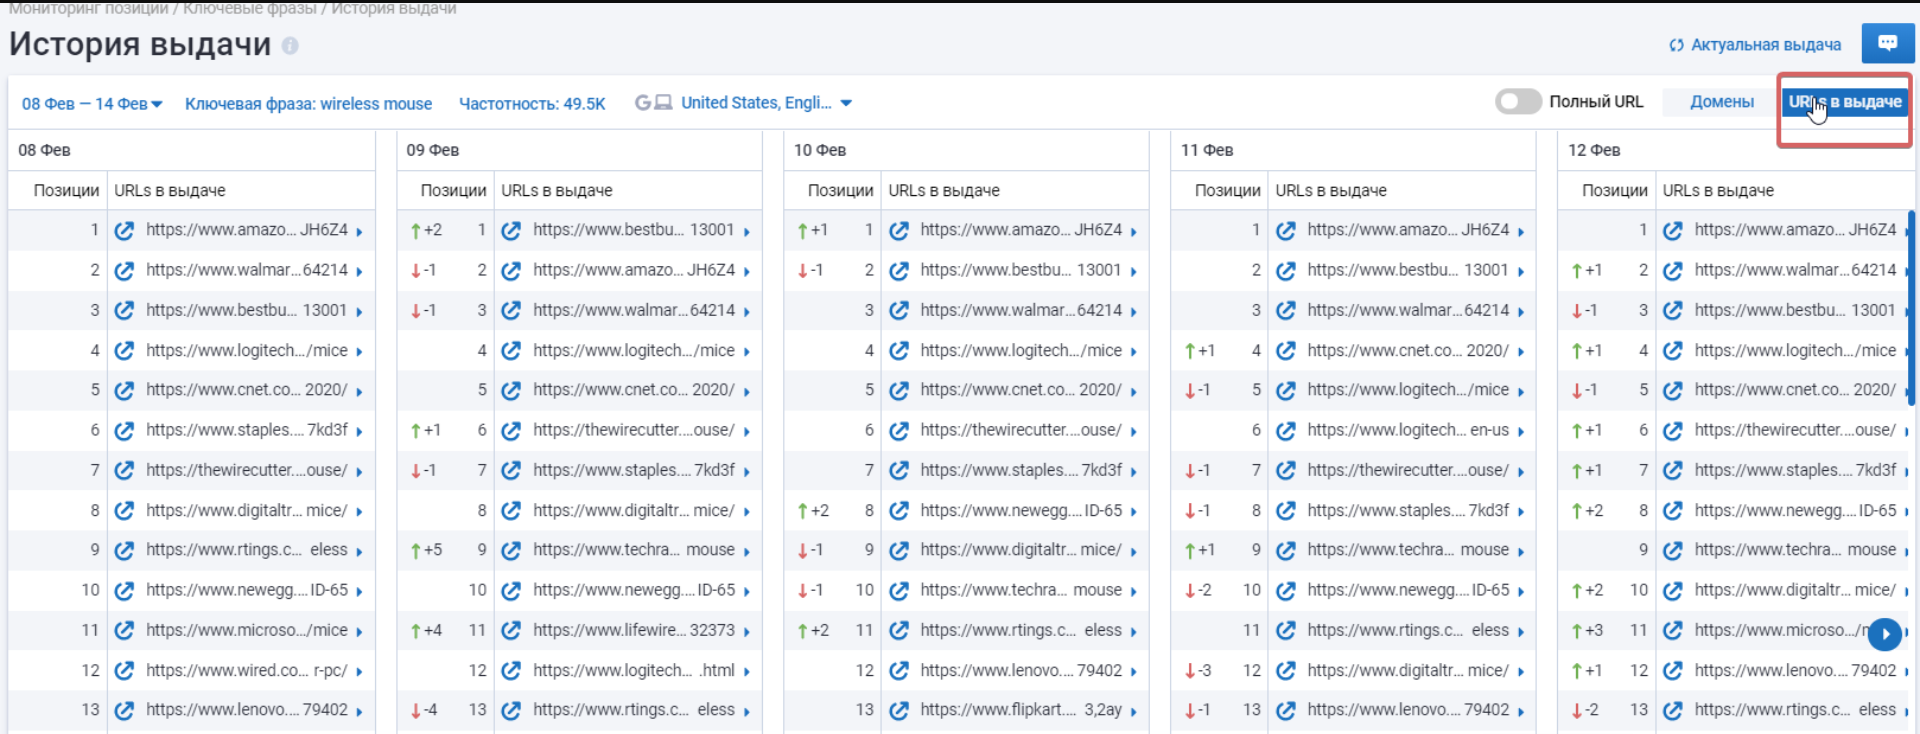This screenshot has height=734, width=1920.
Task: Open the blue chat message icon button
Action: [x=1887, y=44]
